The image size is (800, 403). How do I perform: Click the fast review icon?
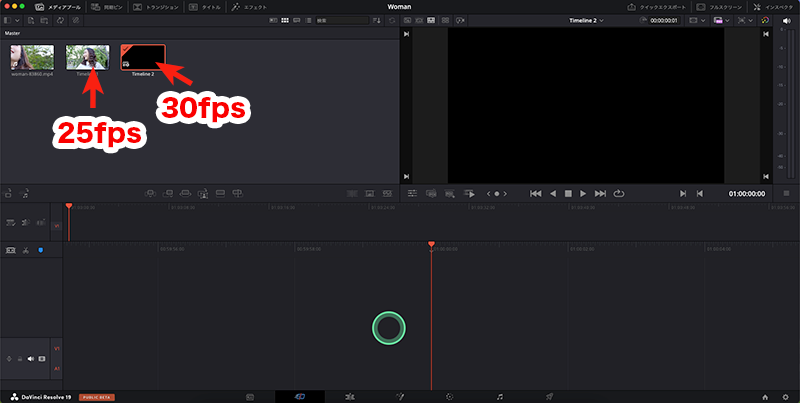[460, 20]
